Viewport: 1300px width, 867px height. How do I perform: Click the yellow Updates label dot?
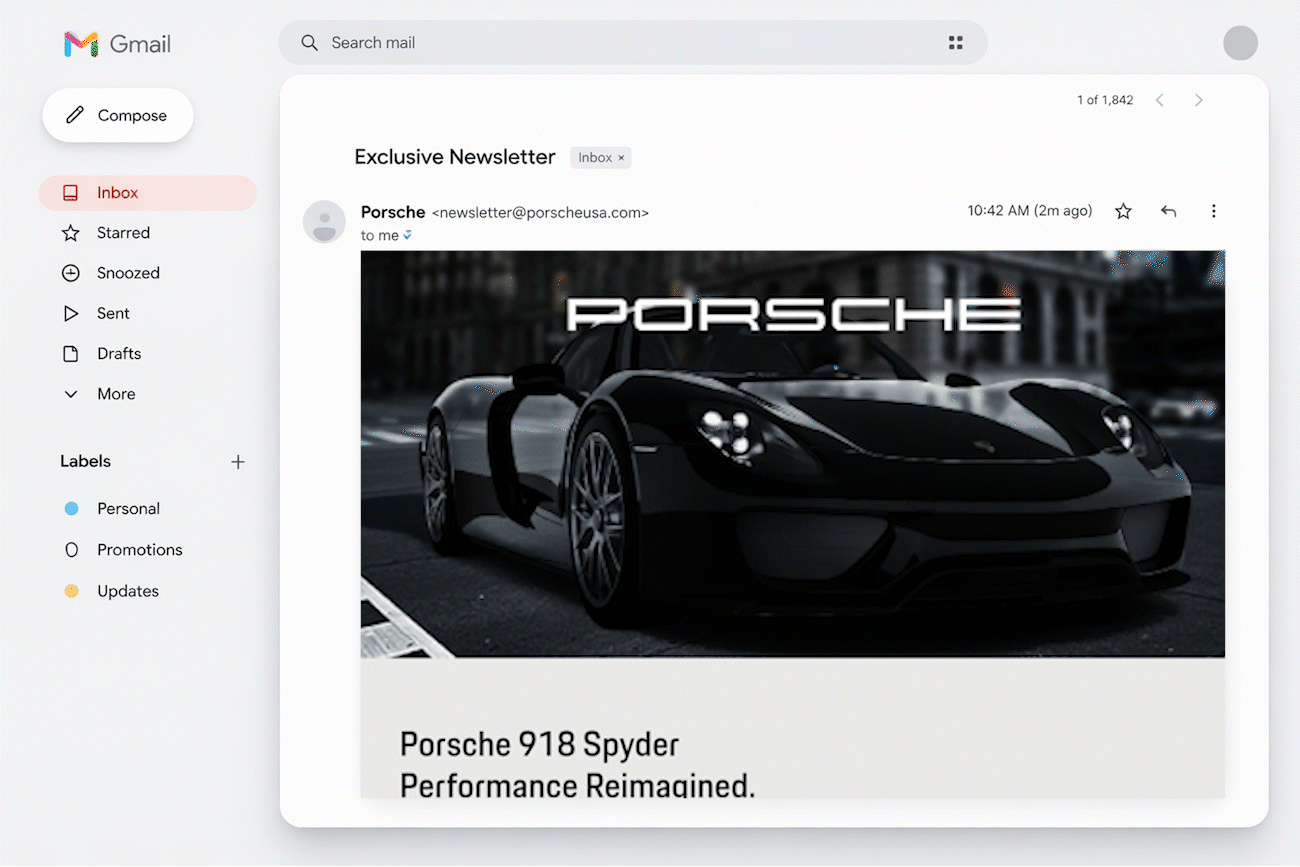(x=71, y=591)
